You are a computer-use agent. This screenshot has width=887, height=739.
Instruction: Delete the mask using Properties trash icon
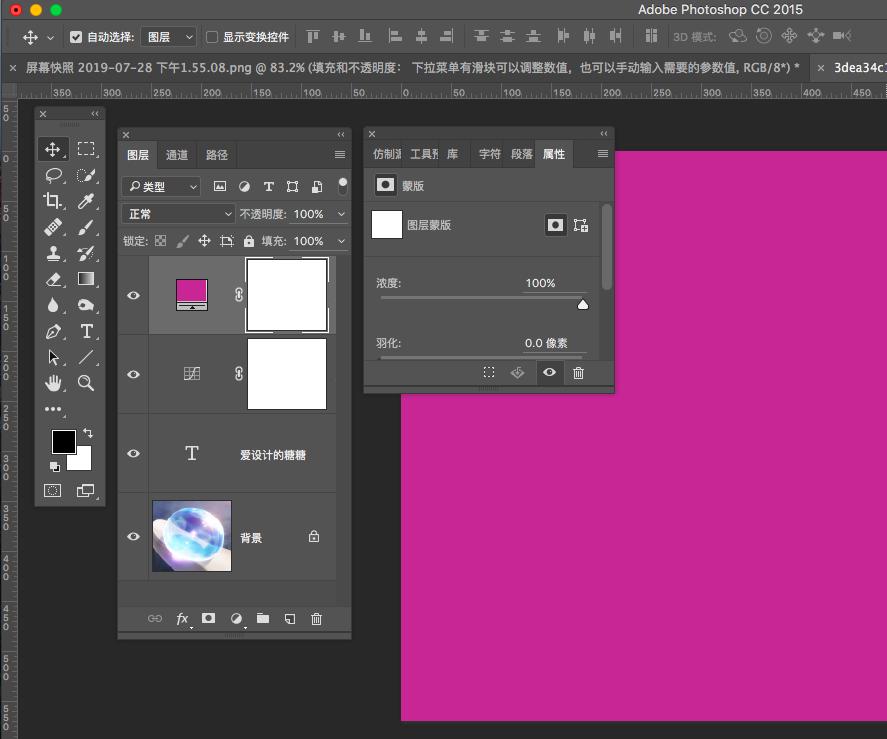pyautogui.click(x=578, y=373)
